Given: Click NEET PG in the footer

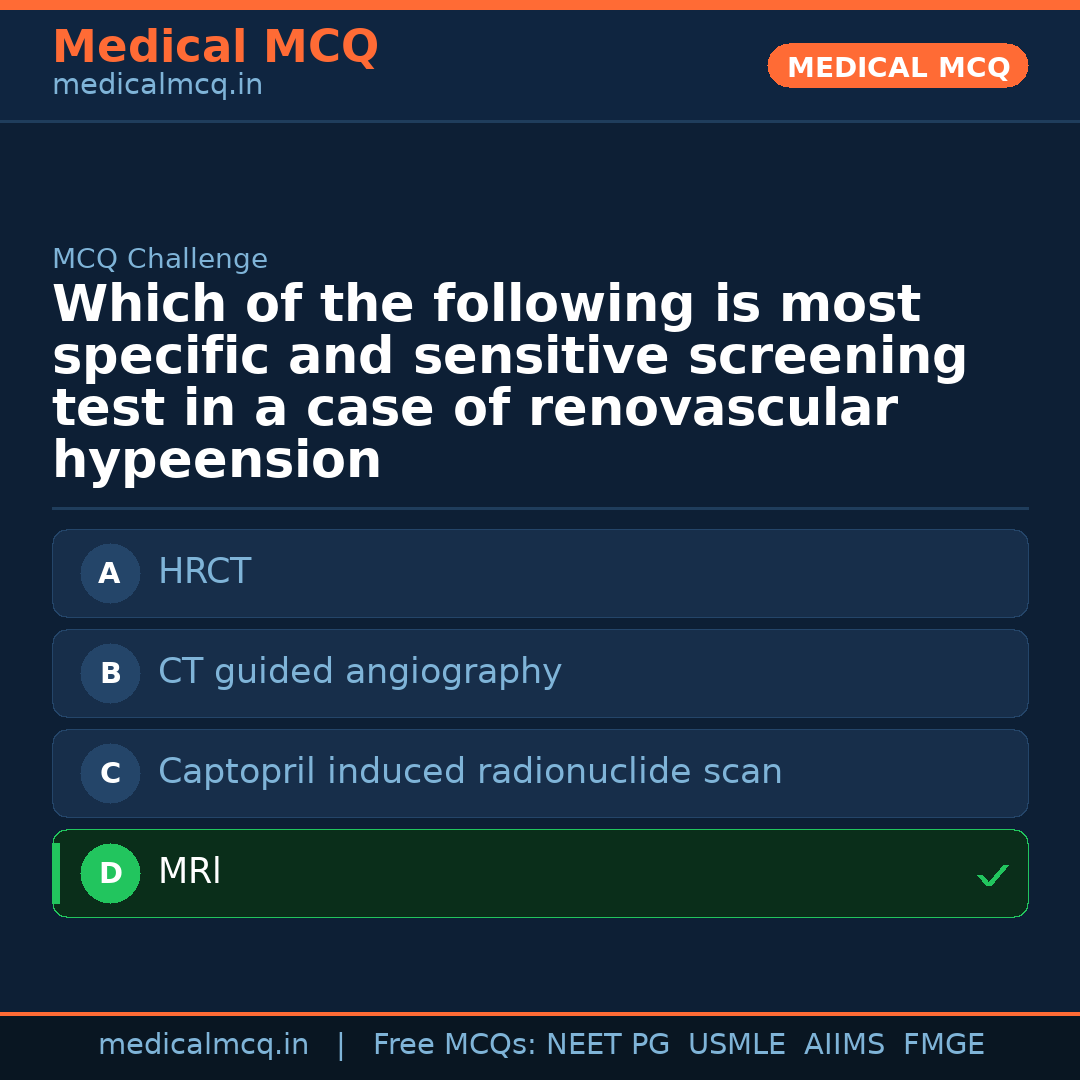Looking at the screenshot, I should (607, 1044).
